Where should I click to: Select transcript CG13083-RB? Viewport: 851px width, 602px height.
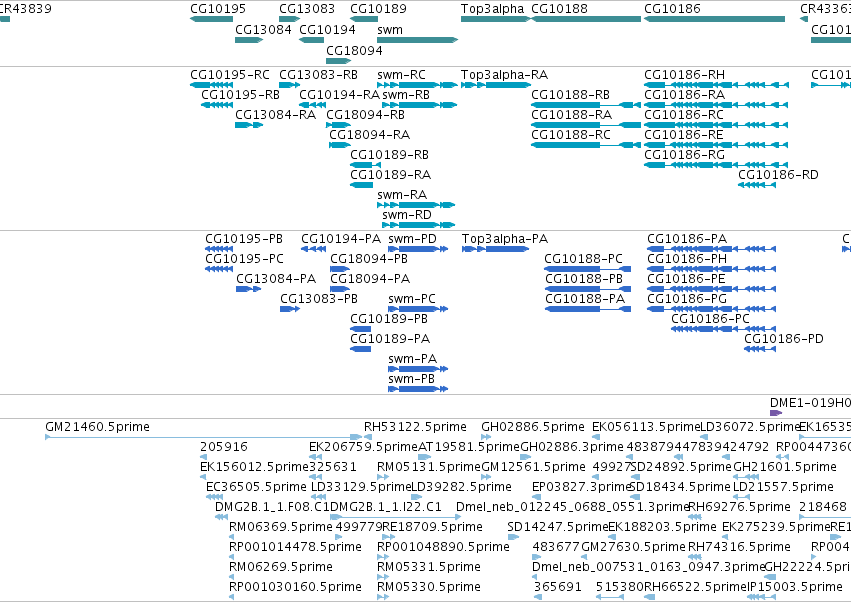pos(289,85)
